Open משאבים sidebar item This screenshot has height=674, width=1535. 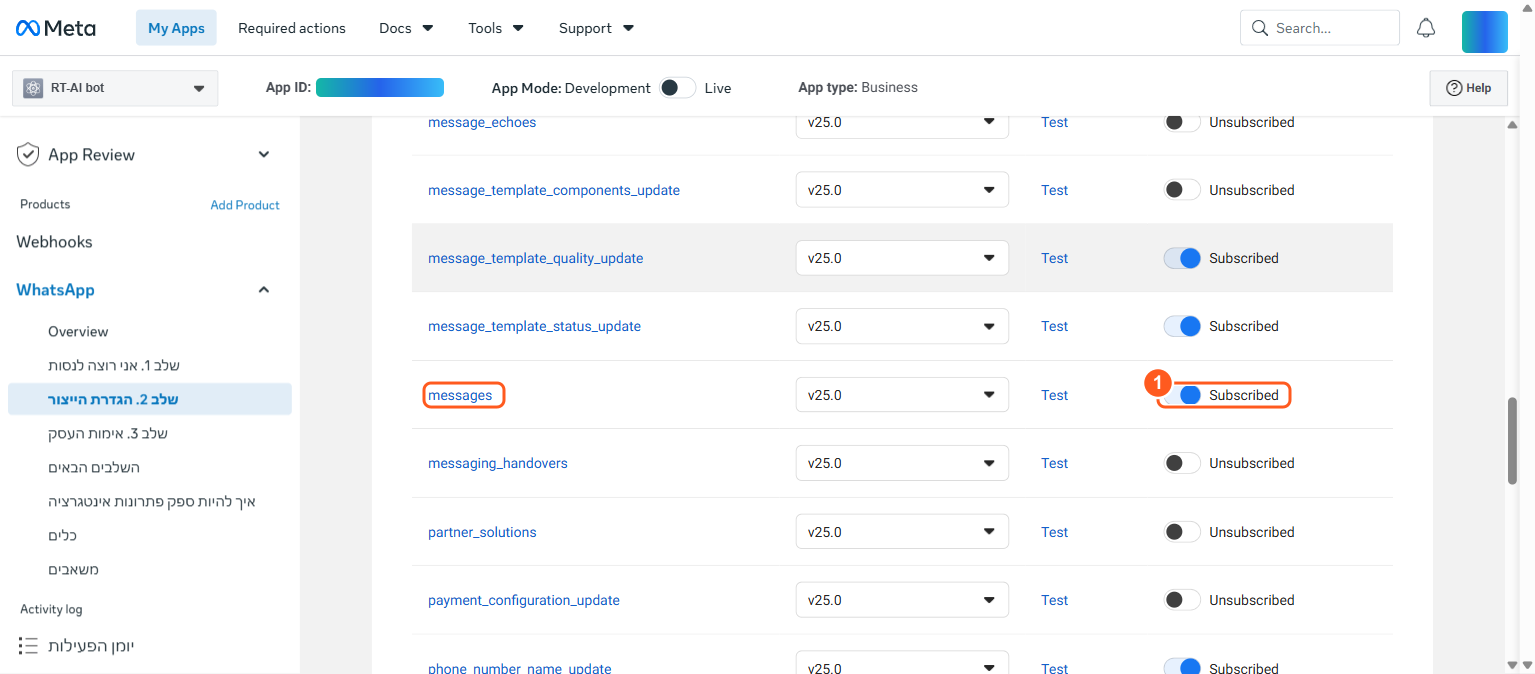click(73, 569)
